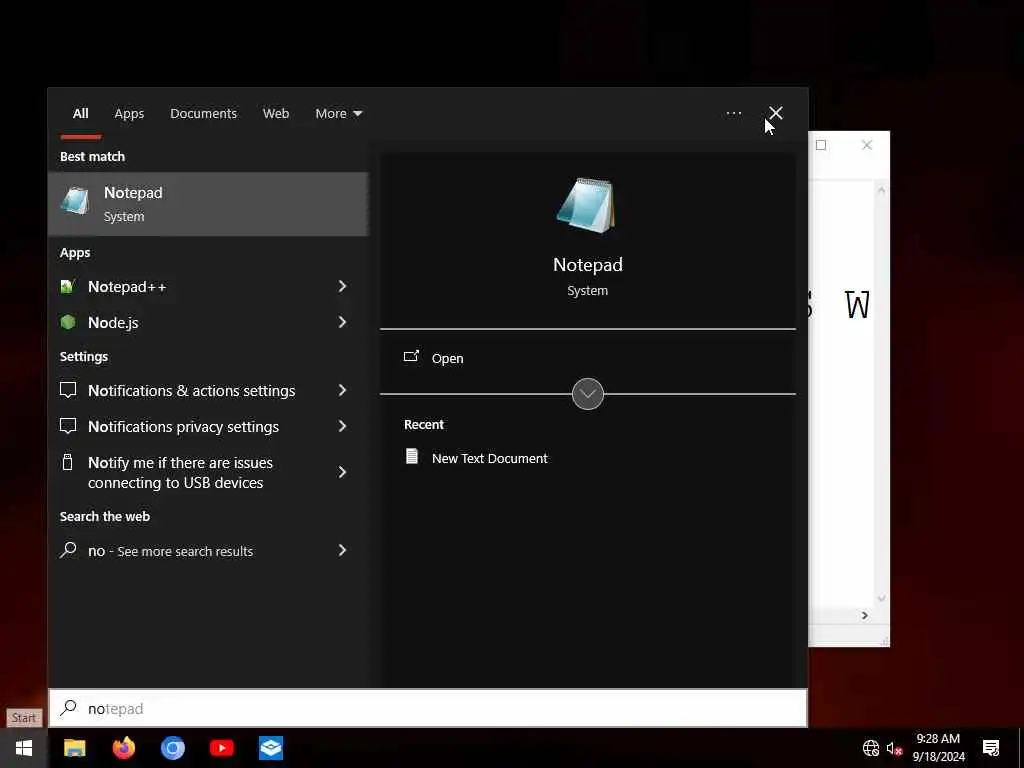Expand Node.js result arrow
The image size is (1024, 768).
click(342, 322)
